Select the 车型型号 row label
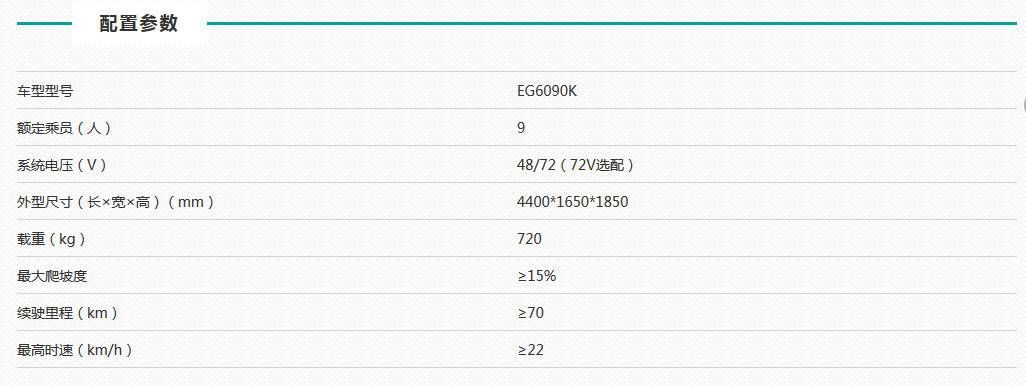Viewport: 1026px width, 386px height. [44, 91]
